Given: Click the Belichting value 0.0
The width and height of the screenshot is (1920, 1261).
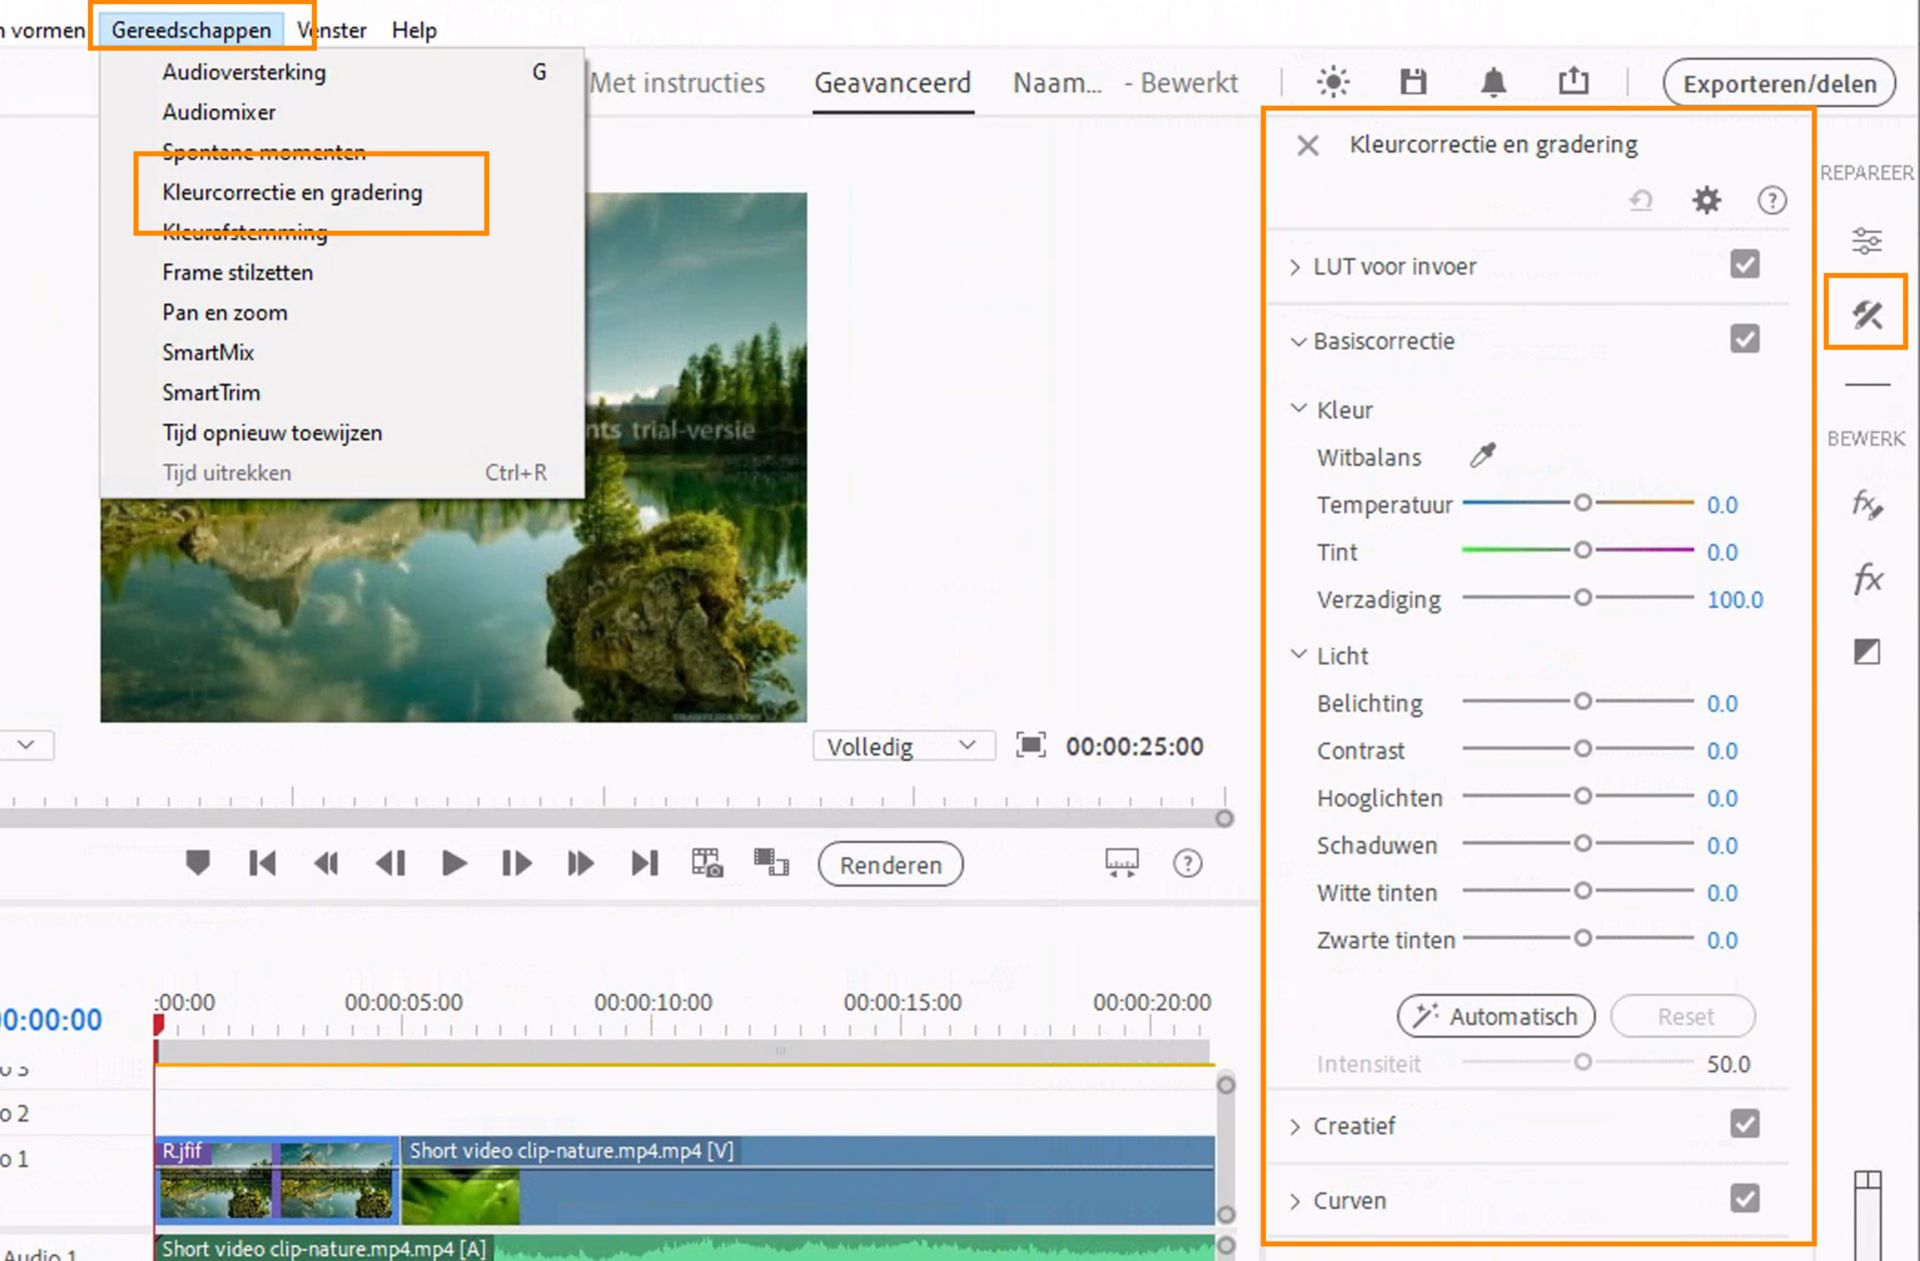Looking at the screenshot, I should pyautogui.click(x=1721, y=703).
